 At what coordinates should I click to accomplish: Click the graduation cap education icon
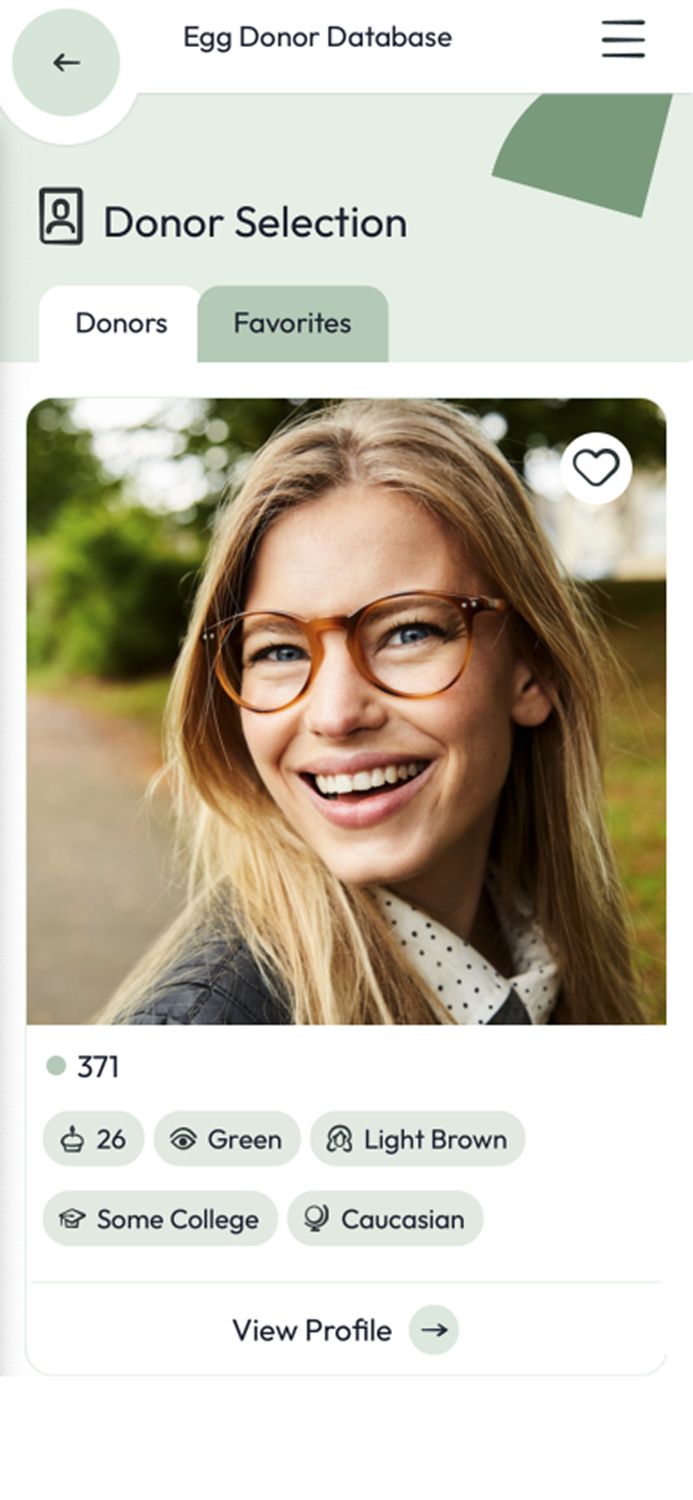coord(72,1219)
